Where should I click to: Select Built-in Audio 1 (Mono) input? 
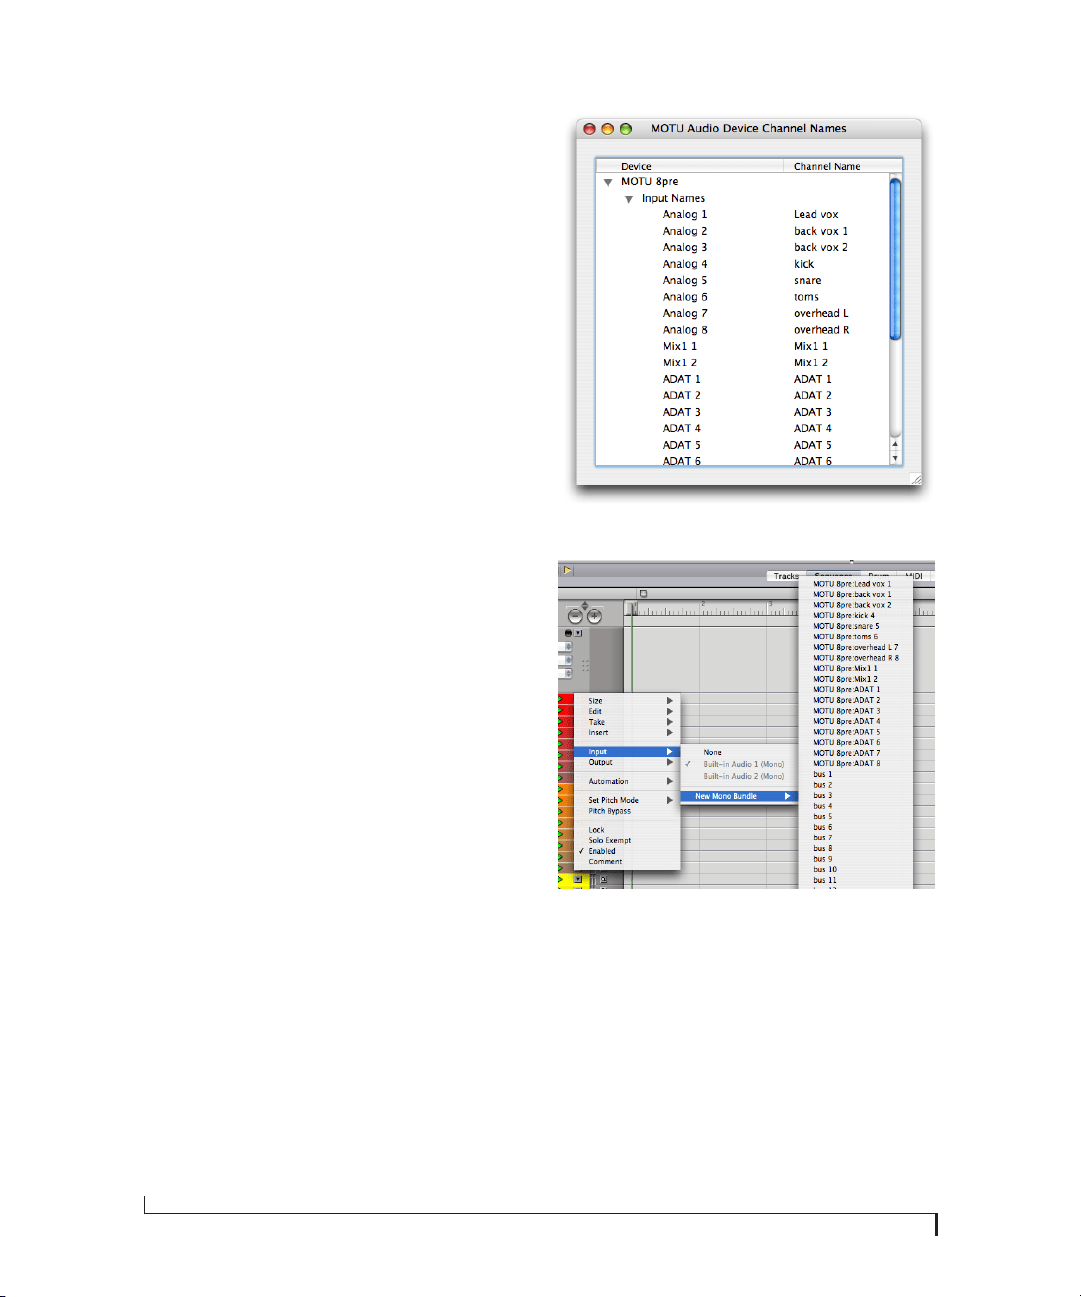point(739,764)
